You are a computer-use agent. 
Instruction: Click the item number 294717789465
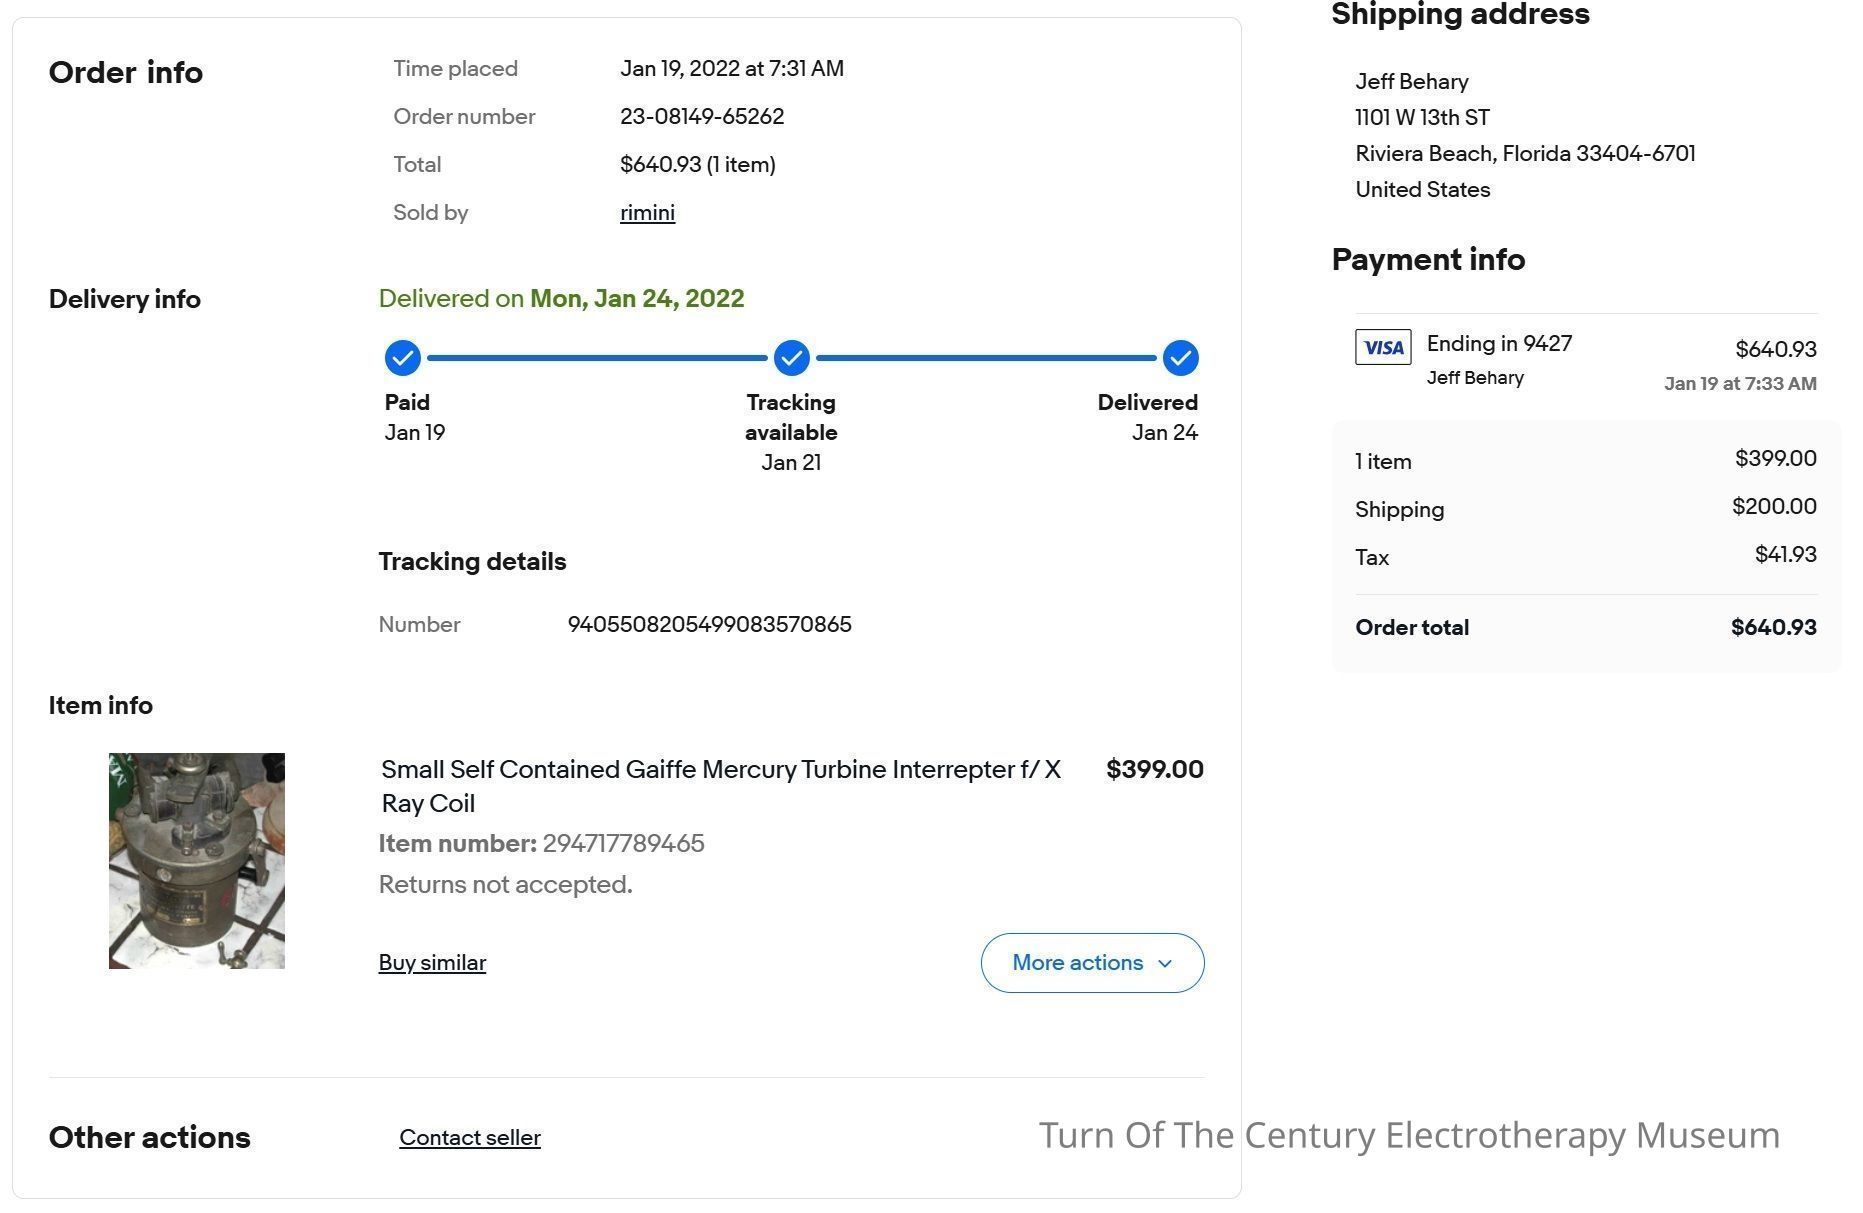[x=623, y=844]
